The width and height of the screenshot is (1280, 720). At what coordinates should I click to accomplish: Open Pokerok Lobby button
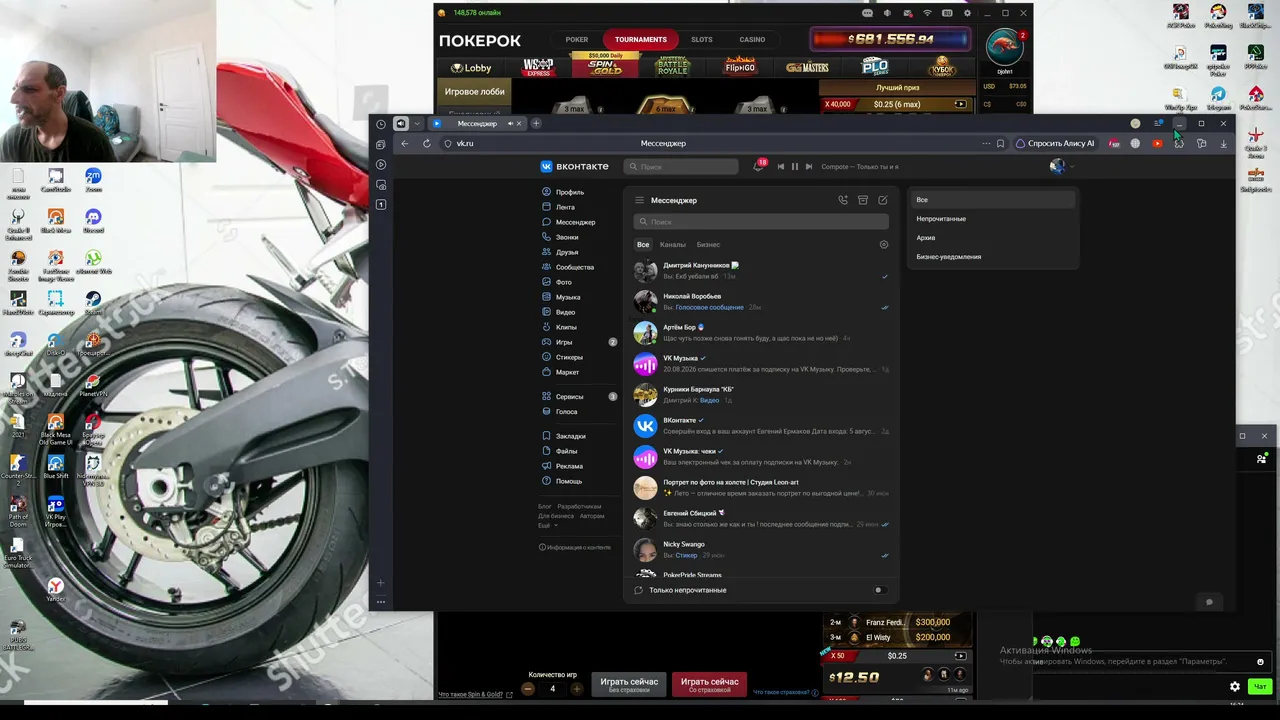click(472, 68)
